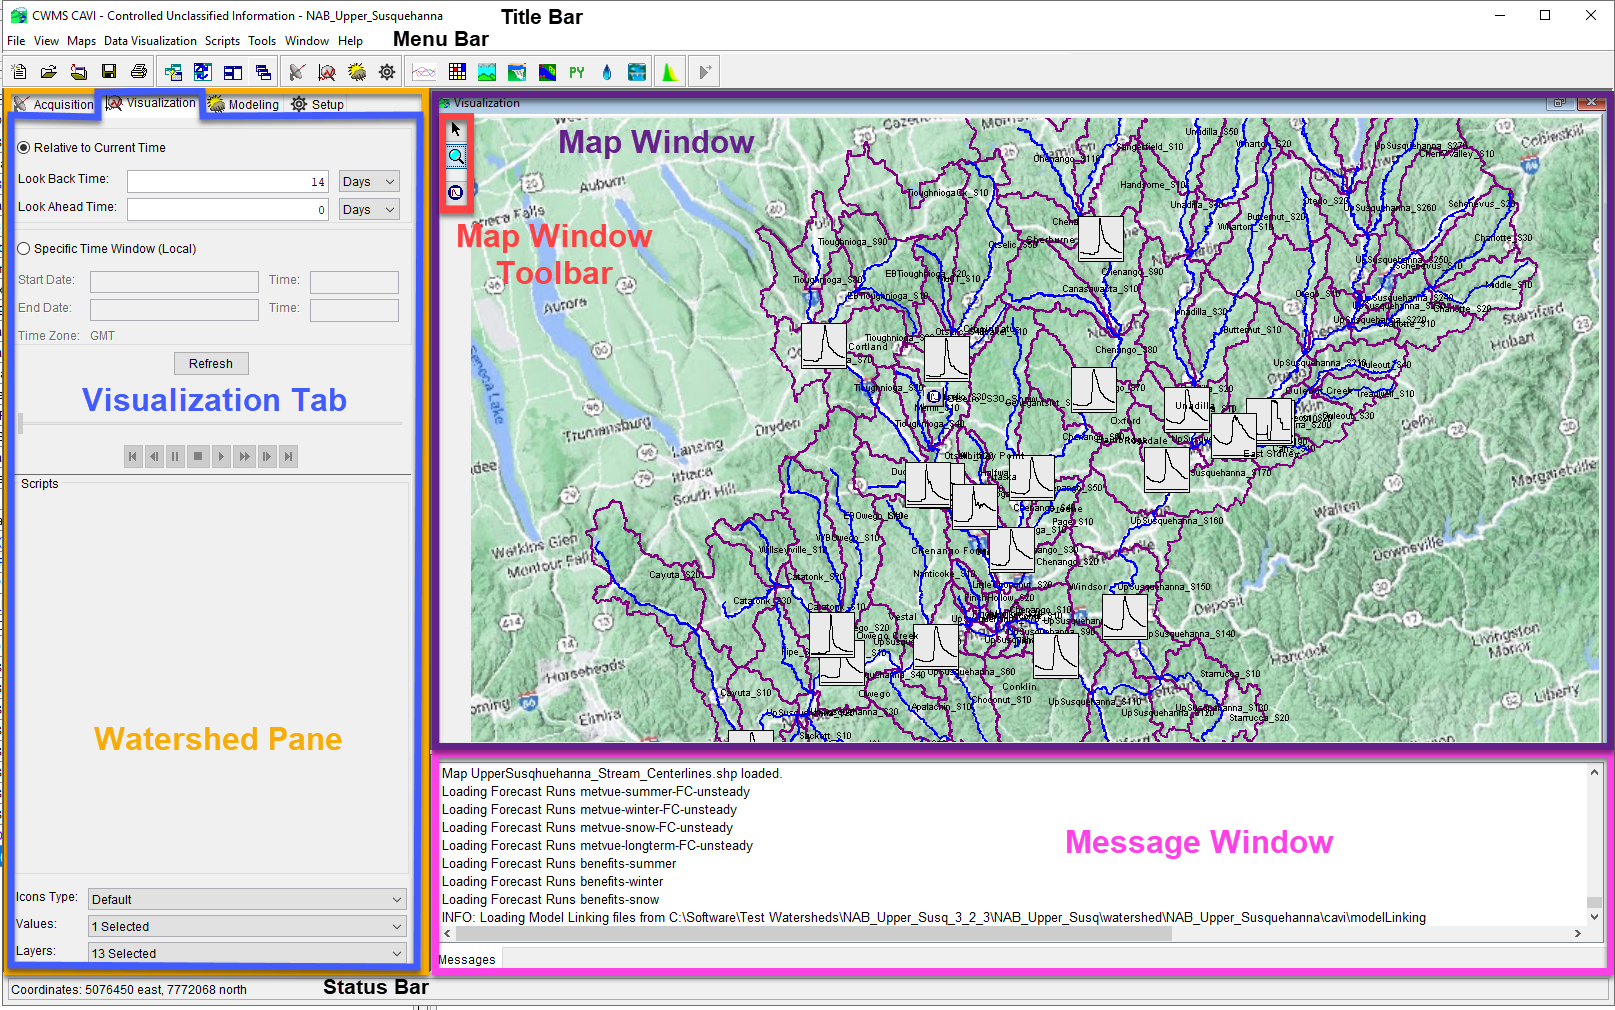Select the pointer arrow tool in map toolbar

click(456, 129)
